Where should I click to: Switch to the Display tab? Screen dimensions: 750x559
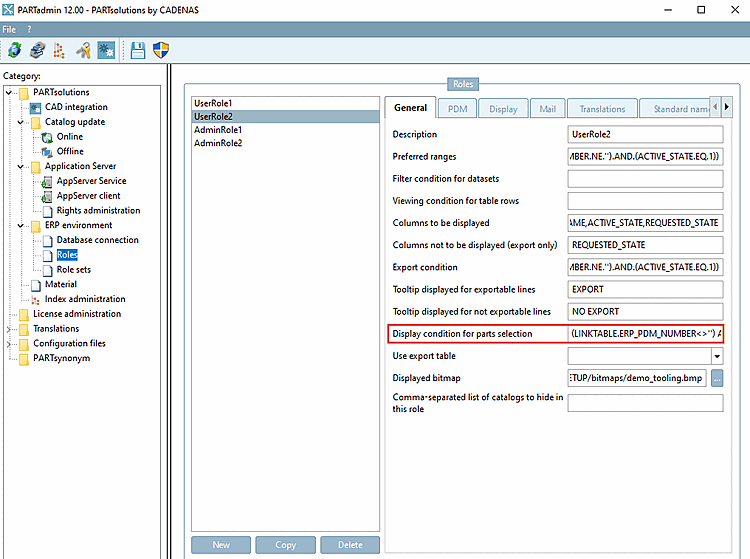point(503,109)
